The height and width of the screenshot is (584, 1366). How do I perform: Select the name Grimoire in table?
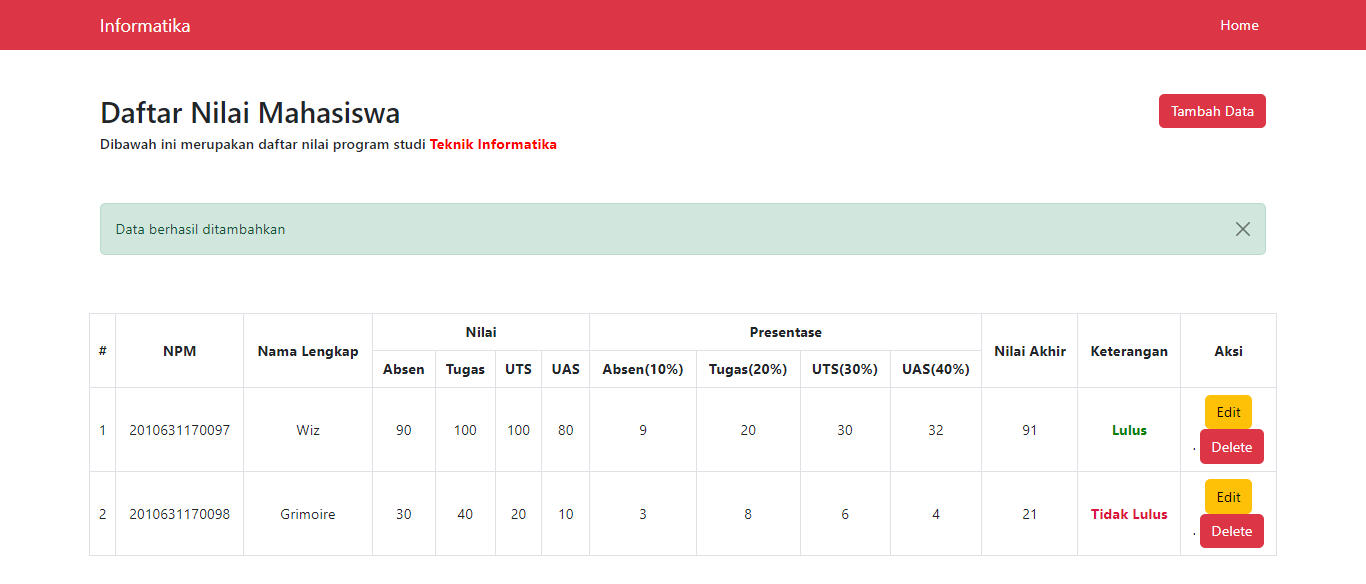pyautogui.click(x=308, y=514)
